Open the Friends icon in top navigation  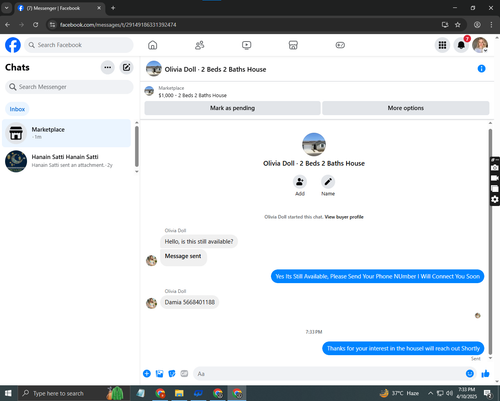click(199, 45)
